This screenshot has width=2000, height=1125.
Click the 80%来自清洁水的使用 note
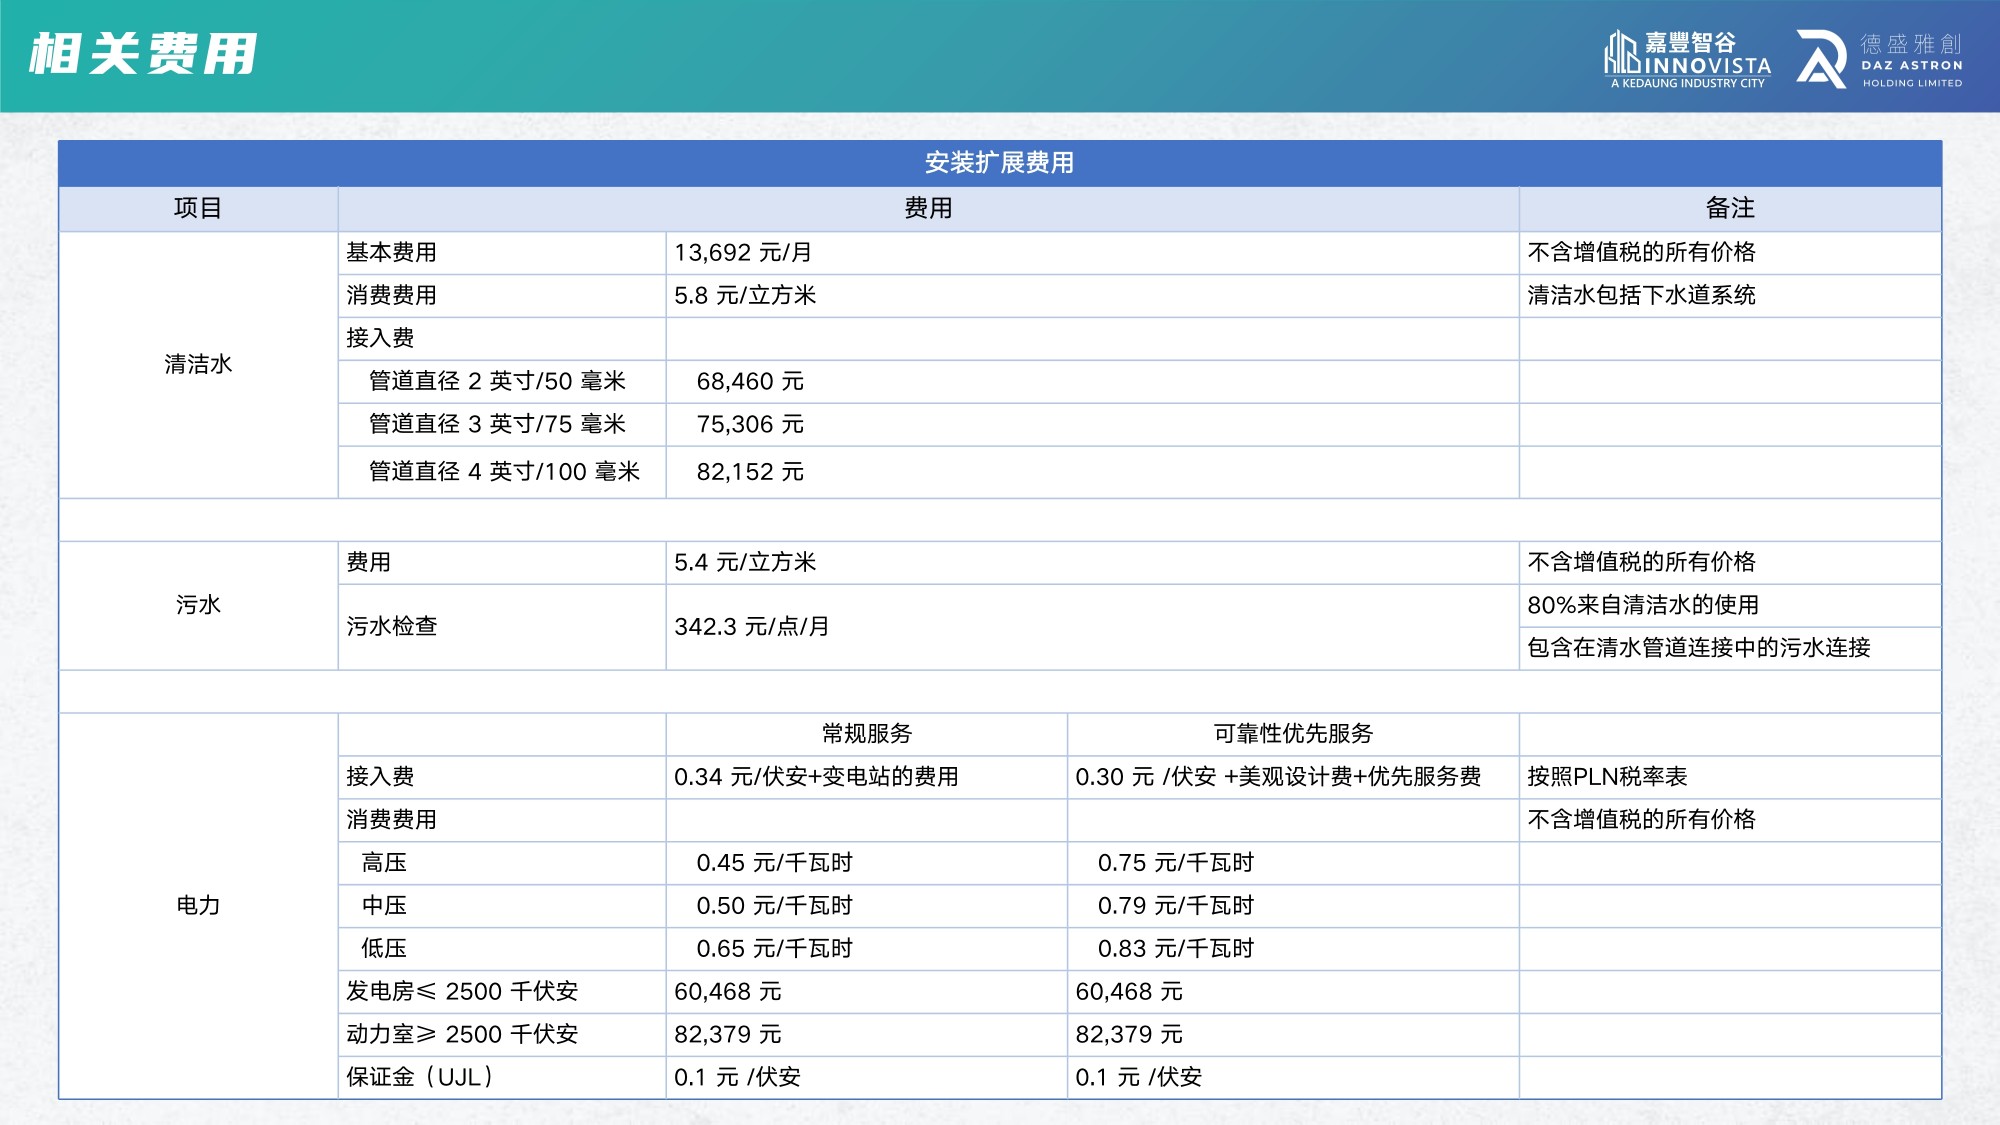(x=1642, y=605)
